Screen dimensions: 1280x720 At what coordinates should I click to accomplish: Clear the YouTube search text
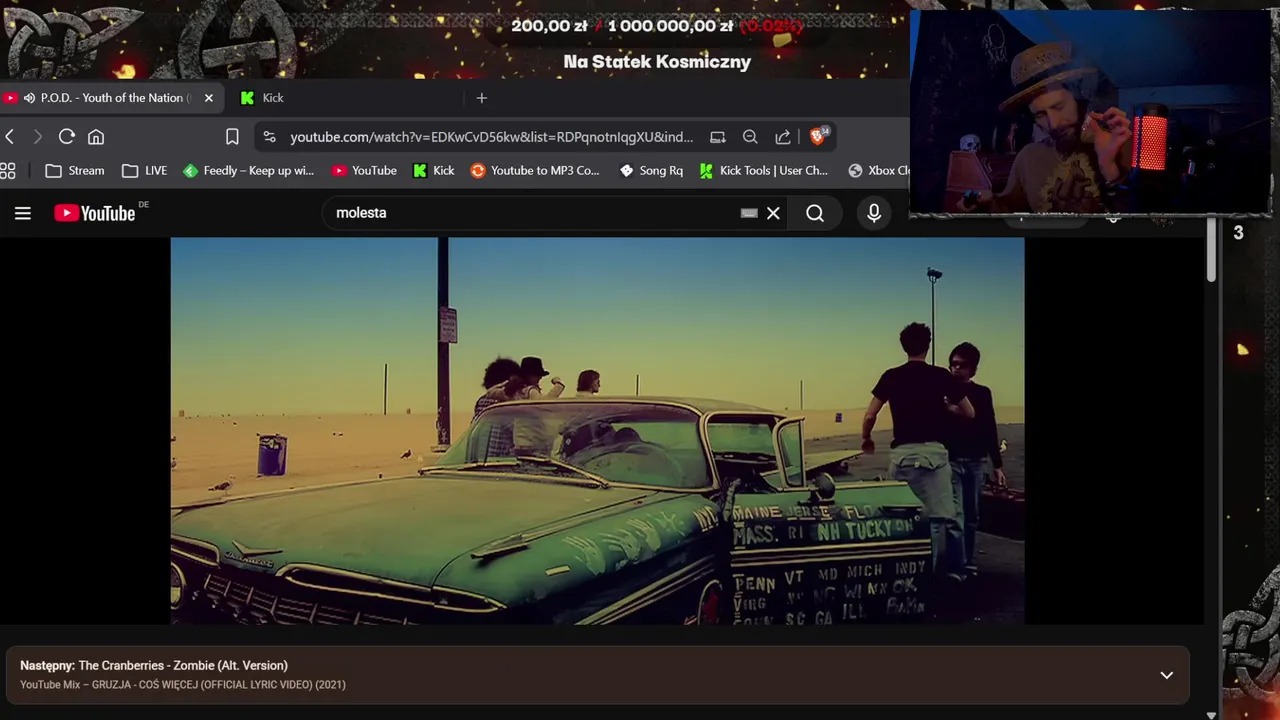[773, 213]
